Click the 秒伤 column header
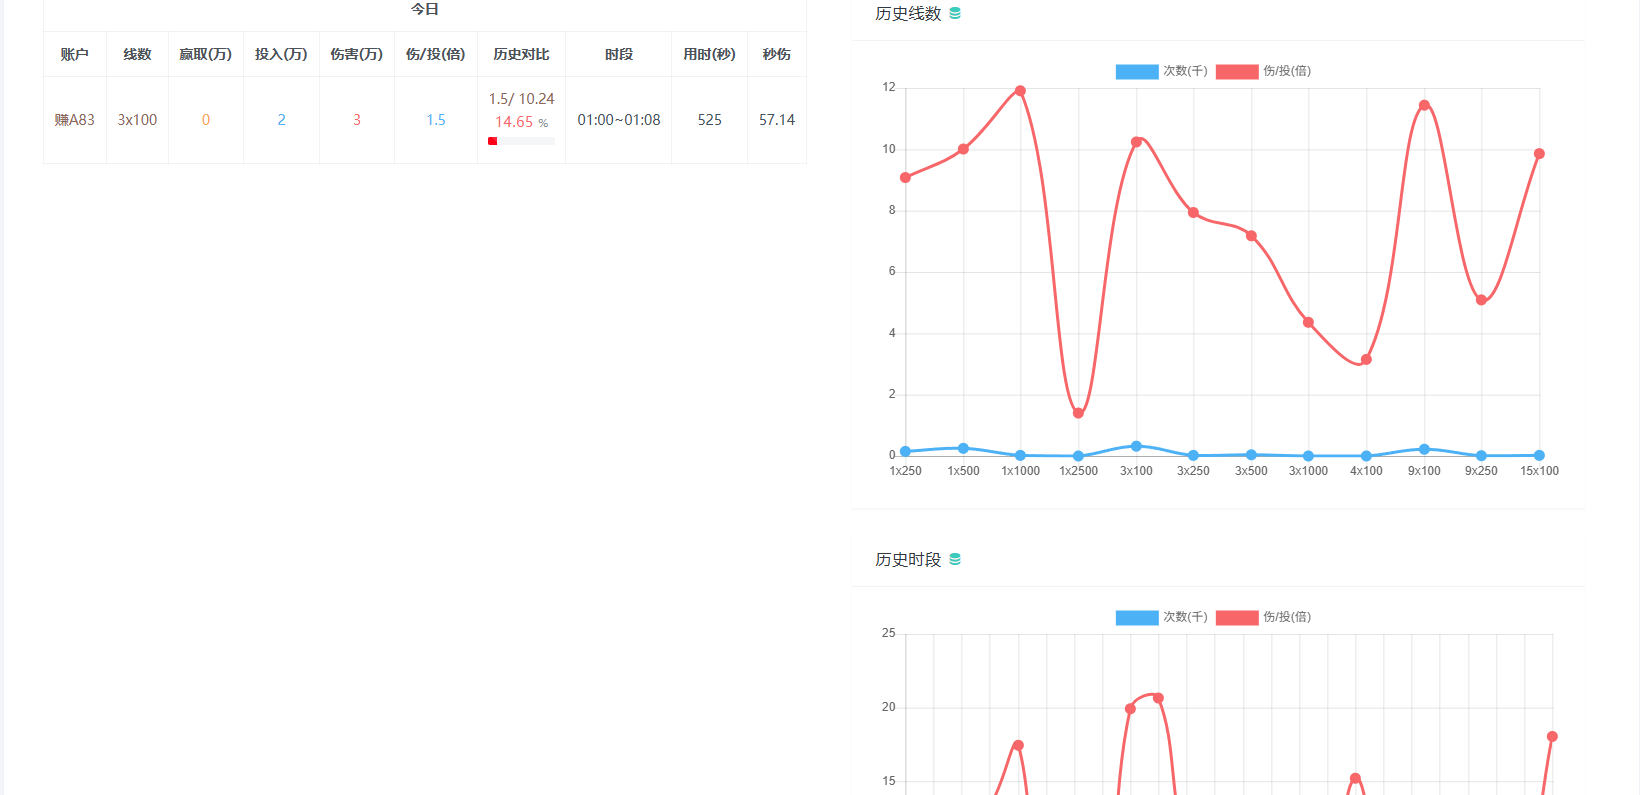Viewport: 1640px width, 795px height. click(776, 54)
